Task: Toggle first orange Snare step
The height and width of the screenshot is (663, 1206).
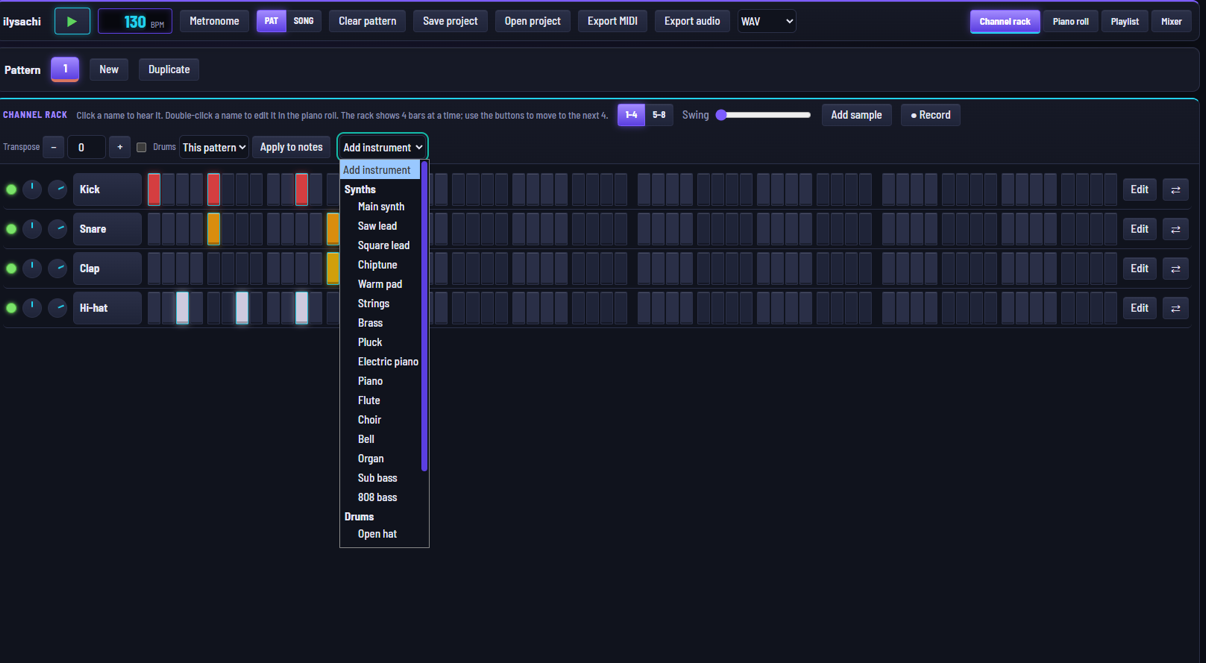Action: [x=213, y=229]
